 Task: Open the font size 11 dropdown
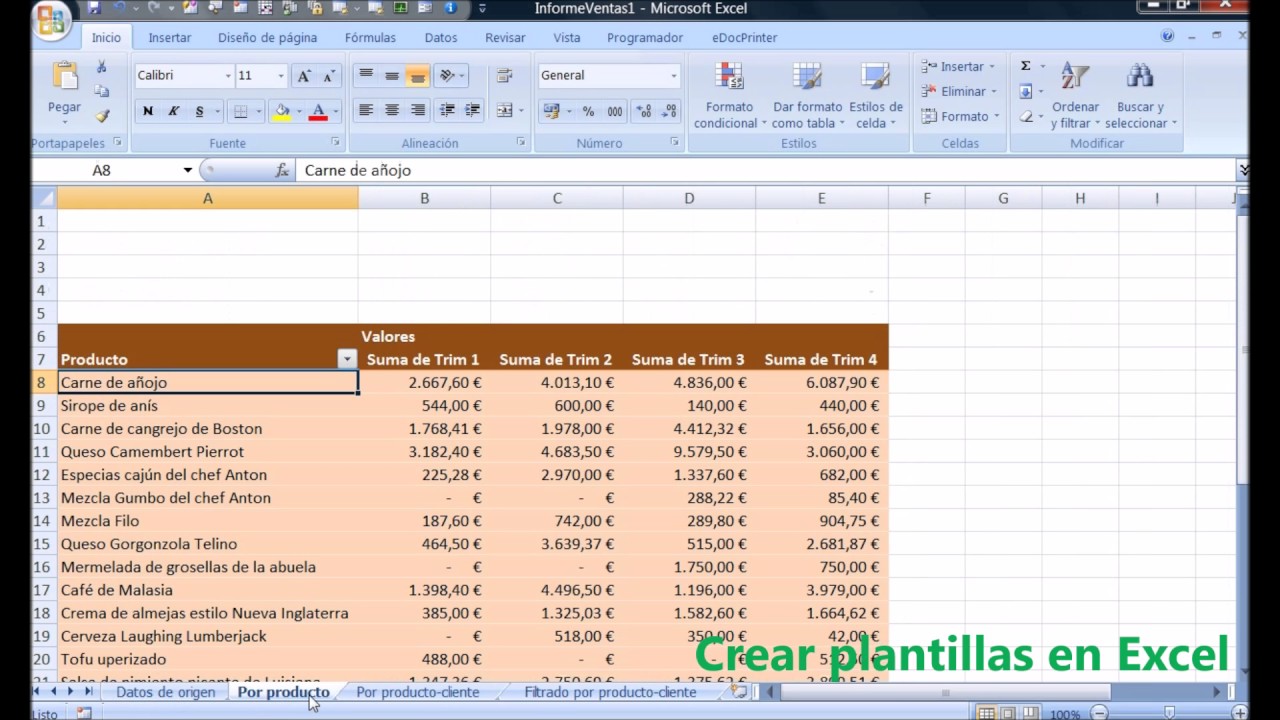281,76
